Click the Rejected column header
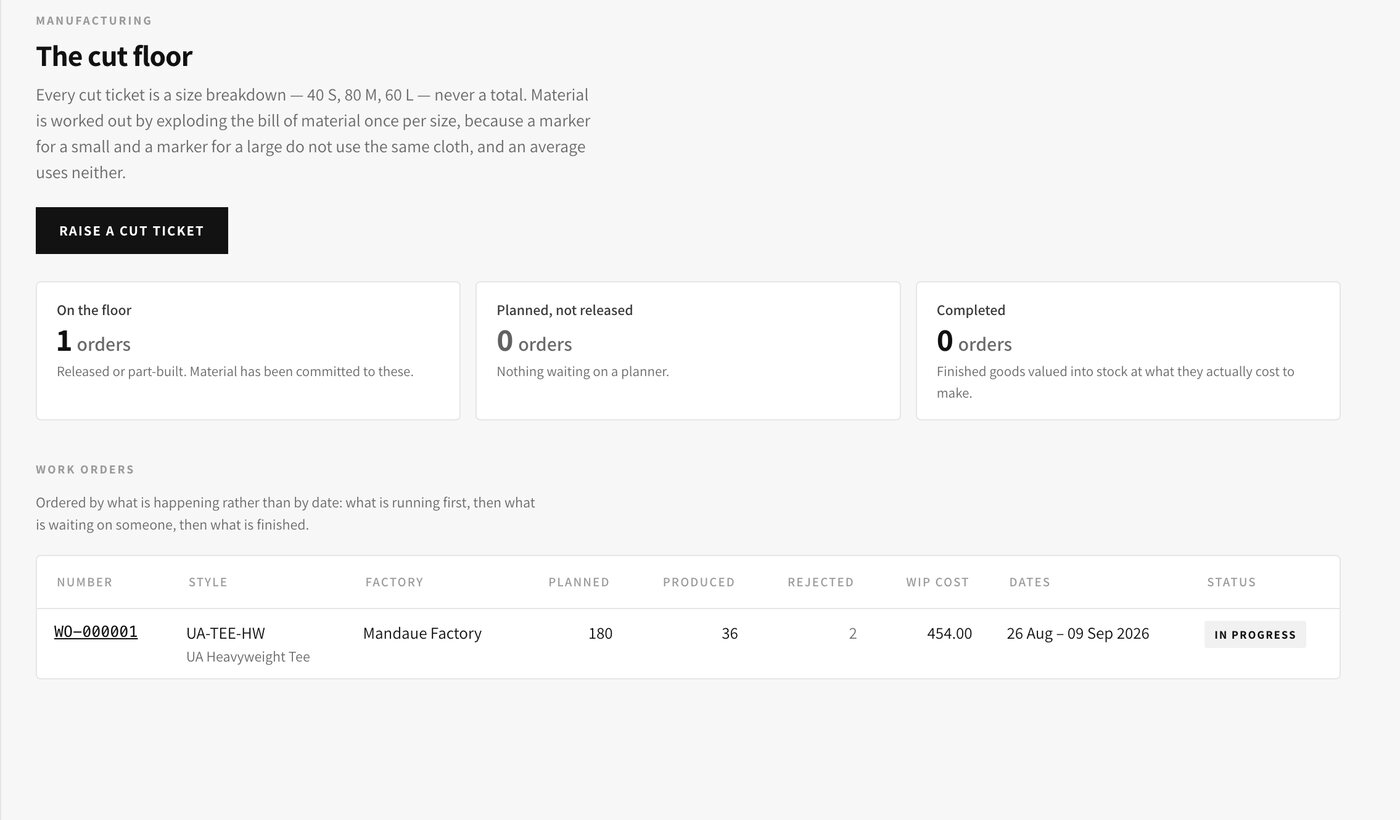The height and width of the screenshot is (820, 1400). [821, 582]
